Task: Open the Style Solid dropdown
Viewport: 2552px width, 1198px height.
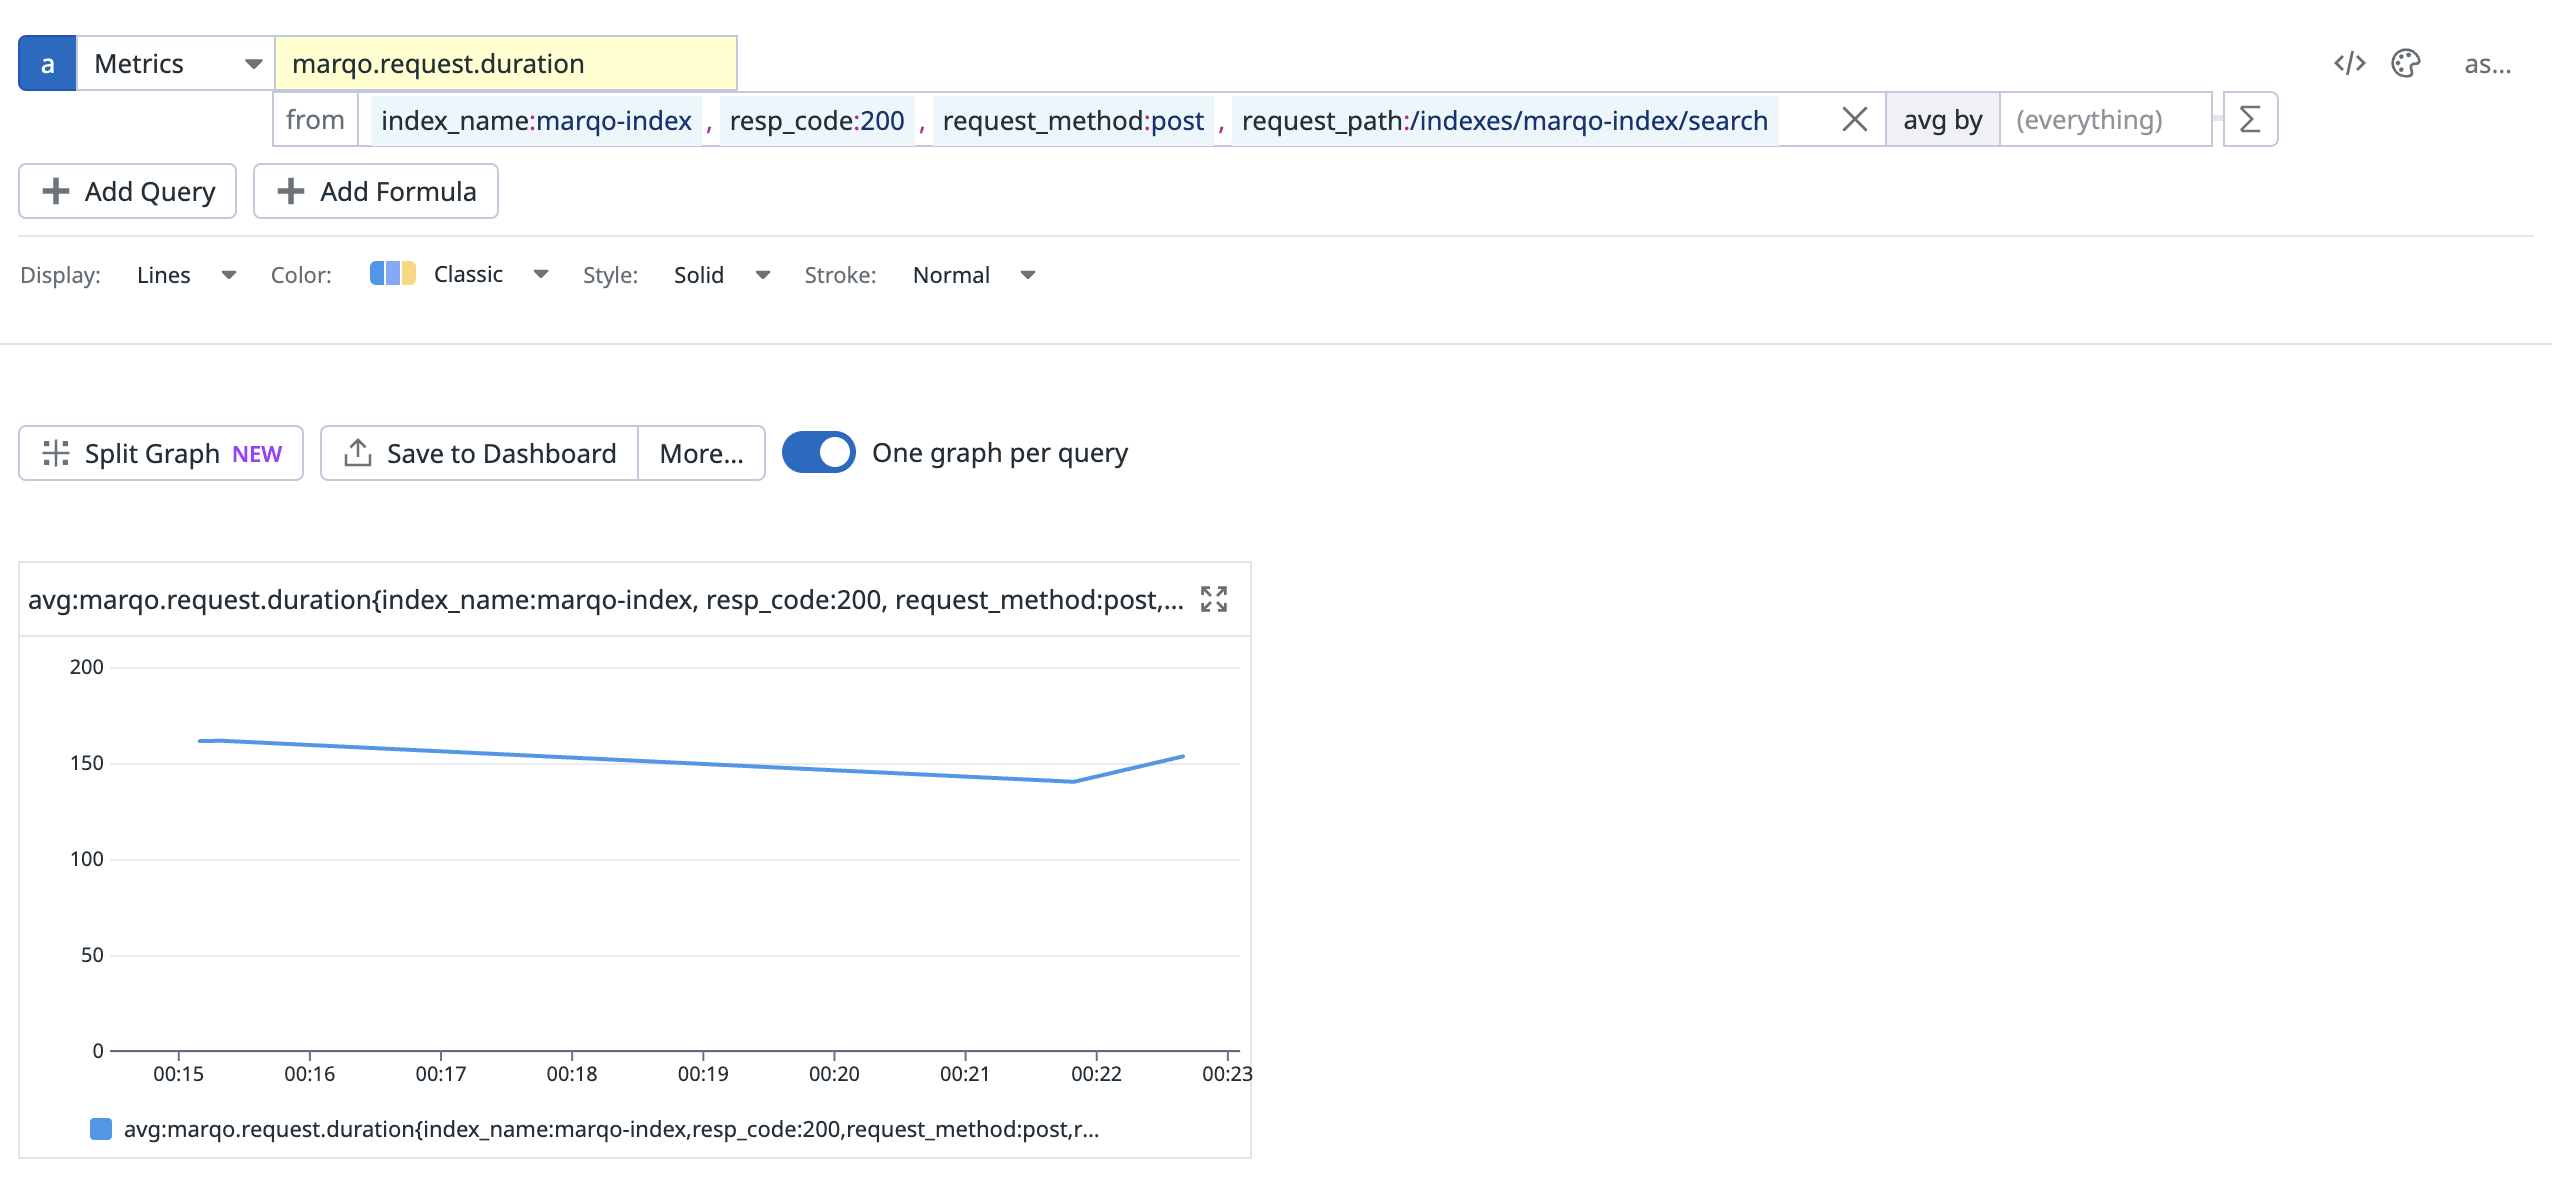Action: [x=721, y=275]
